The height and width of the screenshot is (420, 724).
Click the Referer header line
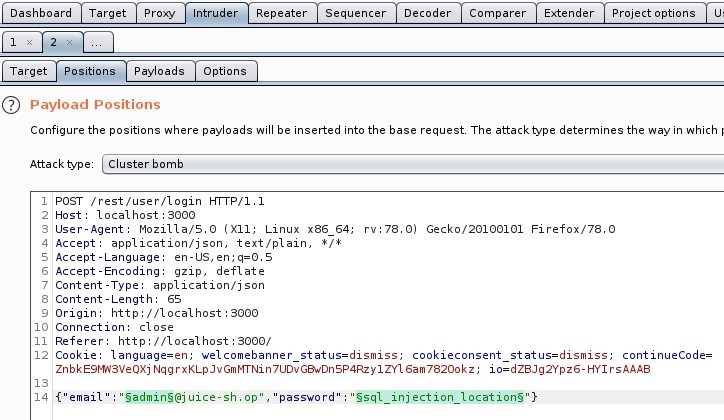click(163, 341)
